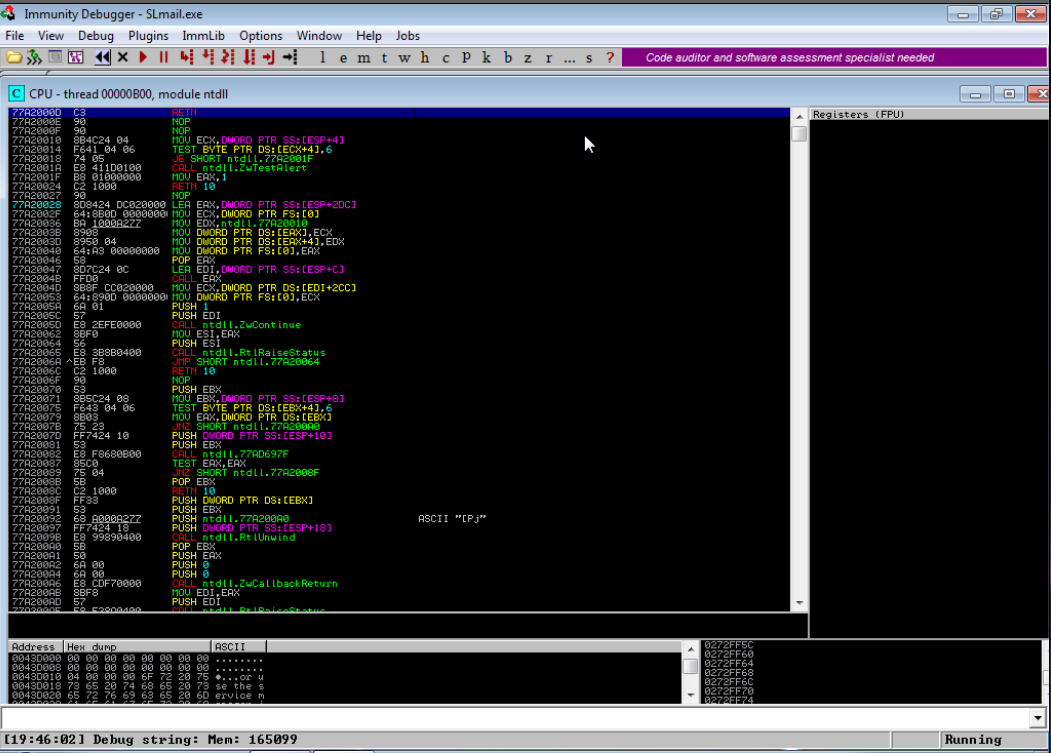Open the File menu

click(x=15, y=36)
